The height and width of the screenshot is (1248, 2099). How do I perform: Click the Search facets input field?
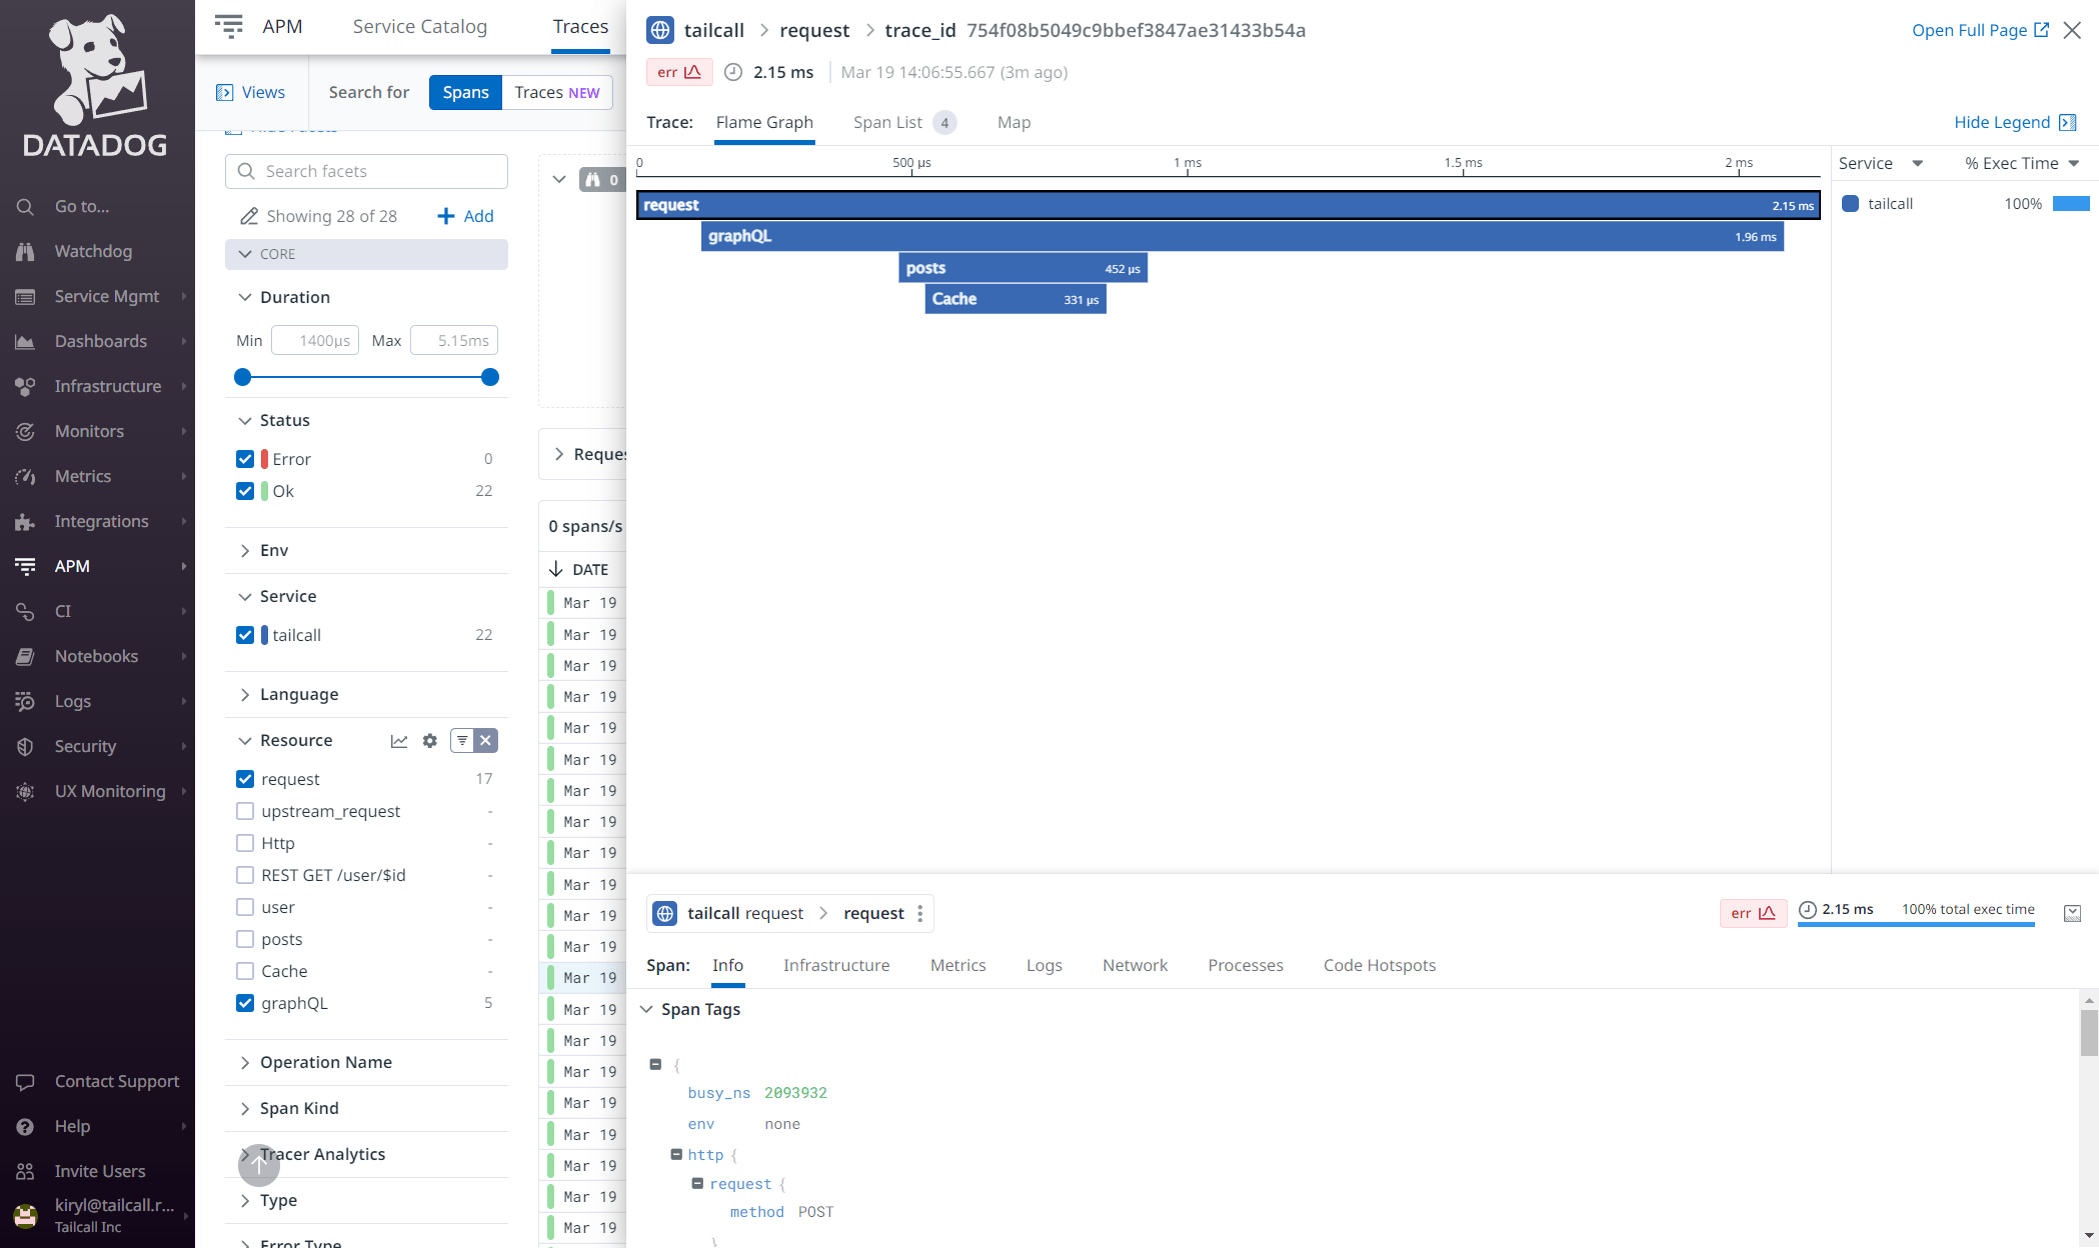366,171
